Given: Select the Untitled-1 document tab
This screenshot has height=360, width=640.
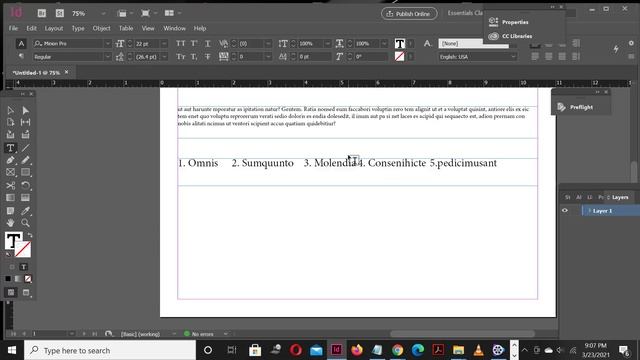Looking at the screenshot, I should 36,73.
